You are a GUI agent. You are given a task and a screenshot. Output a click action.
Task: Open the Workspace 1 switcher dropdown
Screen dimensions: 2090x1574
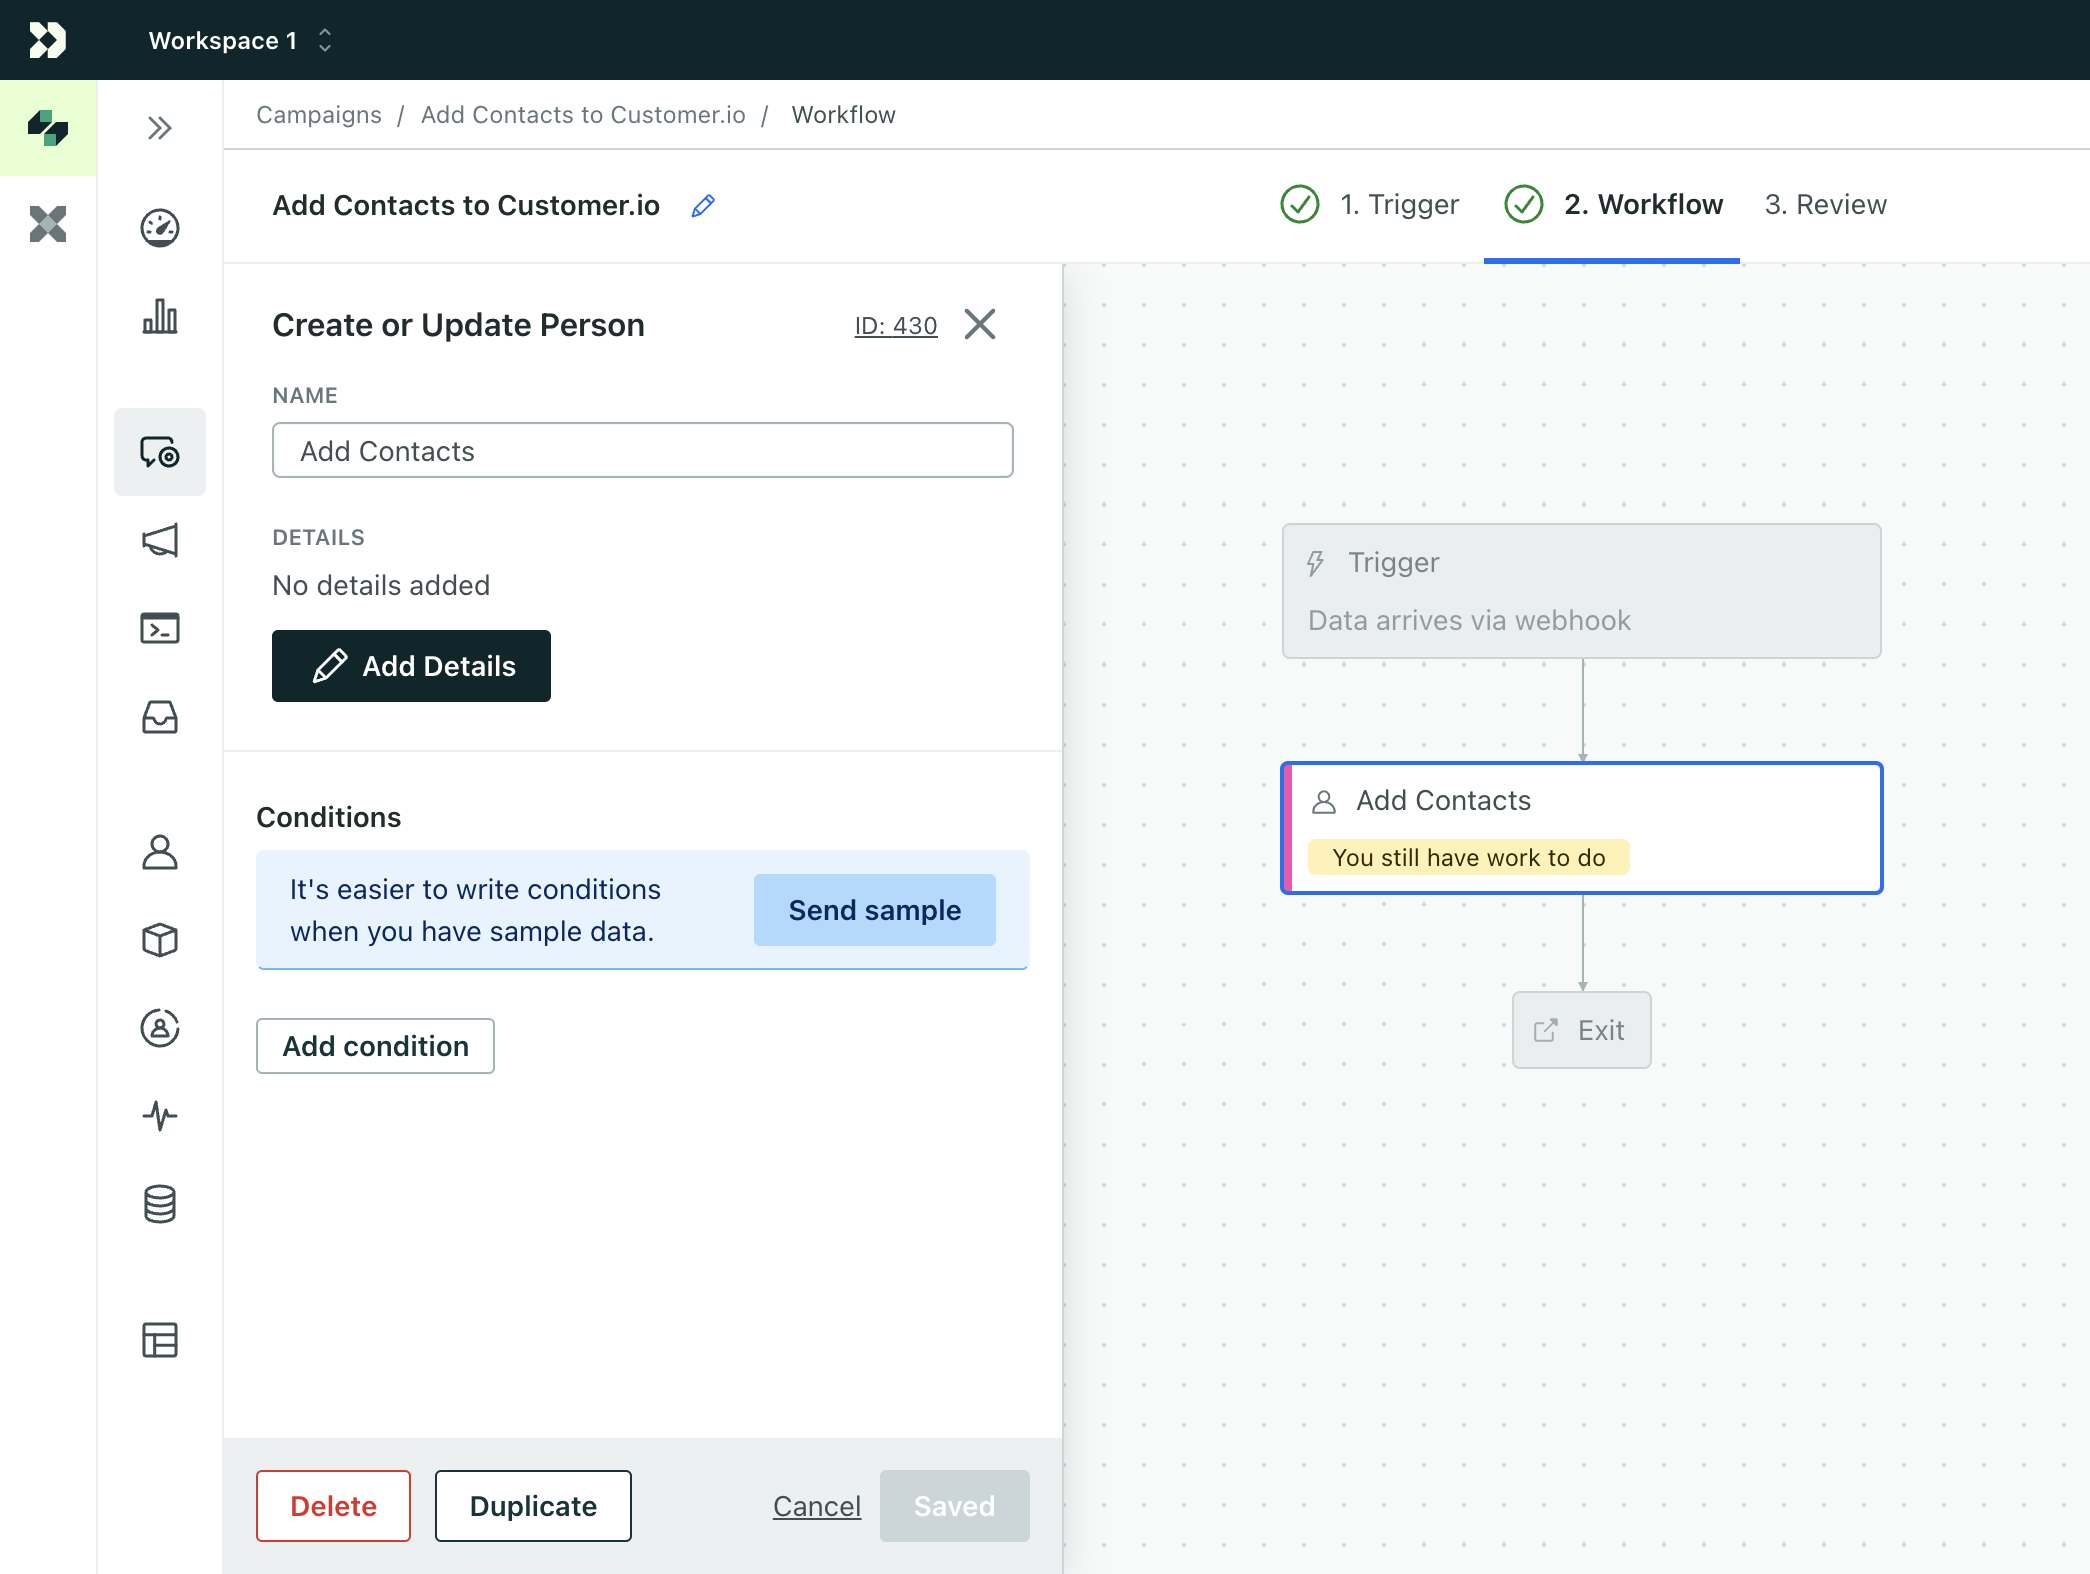240,40
